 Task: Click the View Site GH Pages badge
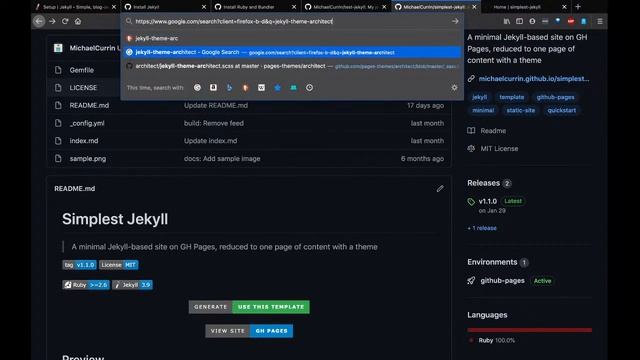tap(249, 331)
